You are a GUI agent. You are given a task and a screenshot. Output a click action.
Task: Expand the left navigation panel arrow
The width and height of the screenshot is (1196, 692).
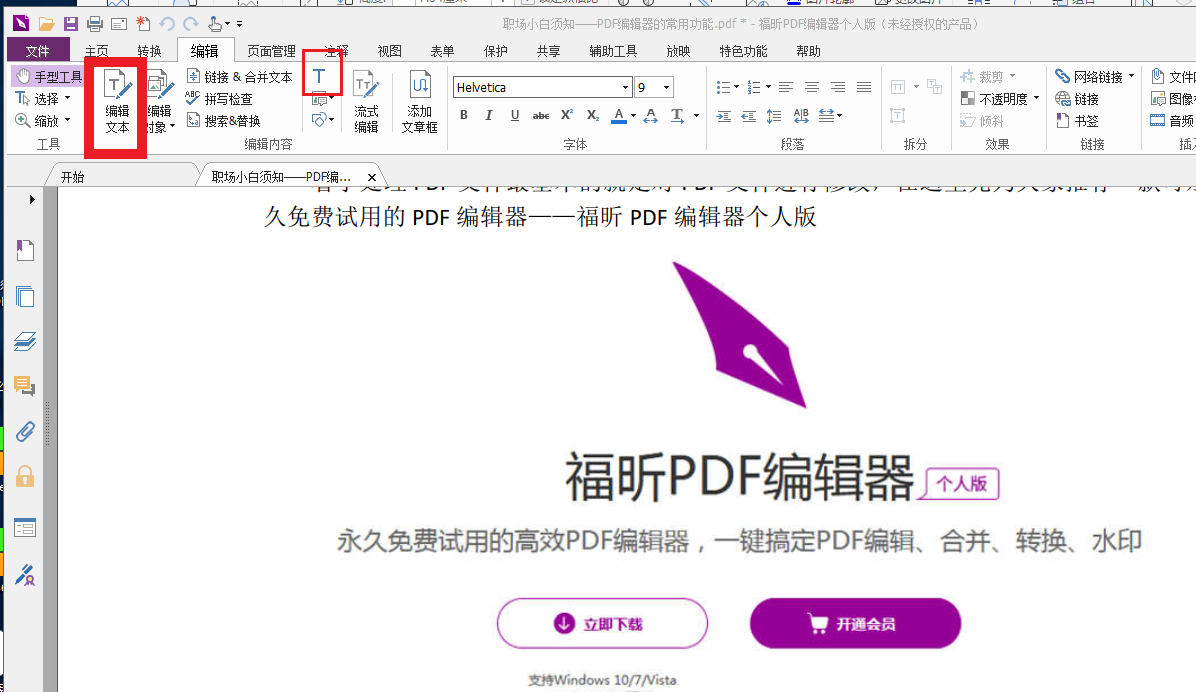(x=32, y=199)
